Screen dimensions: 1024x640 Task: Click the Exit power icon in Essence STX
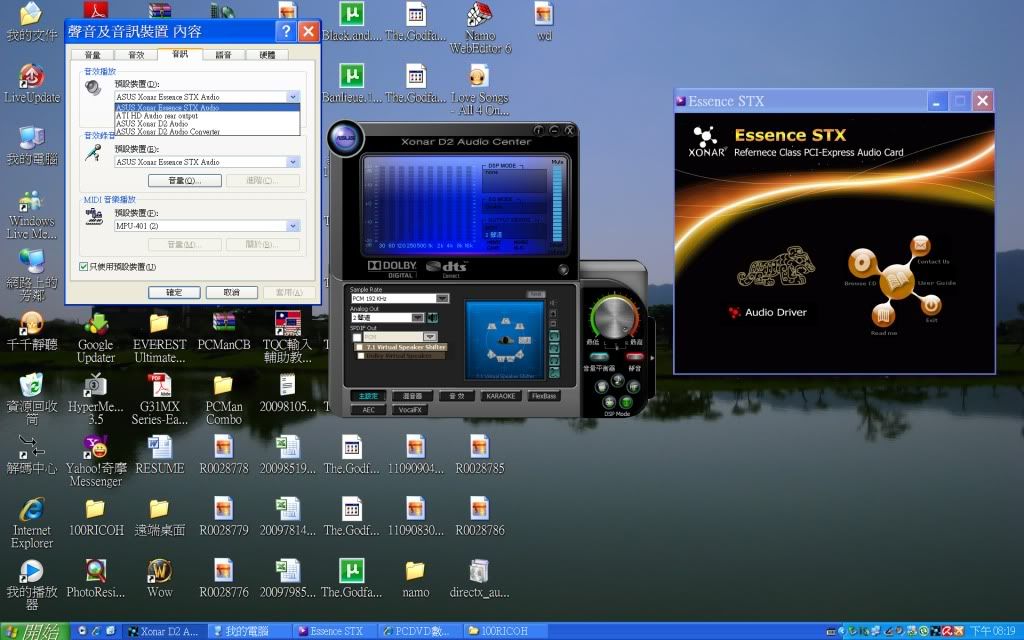pyautogui.click(x=931, y=305)
